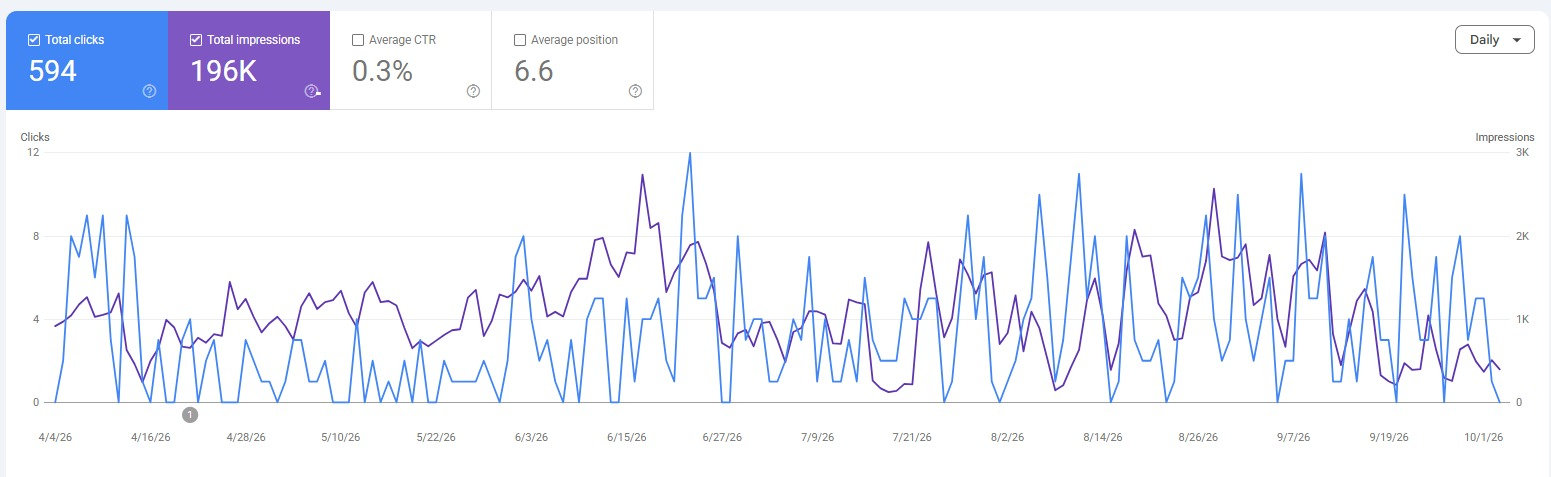Viewport: 1551px width, 477px height.
Task: Enable the Average CTR checkbox
Action: tap(358, 40)
